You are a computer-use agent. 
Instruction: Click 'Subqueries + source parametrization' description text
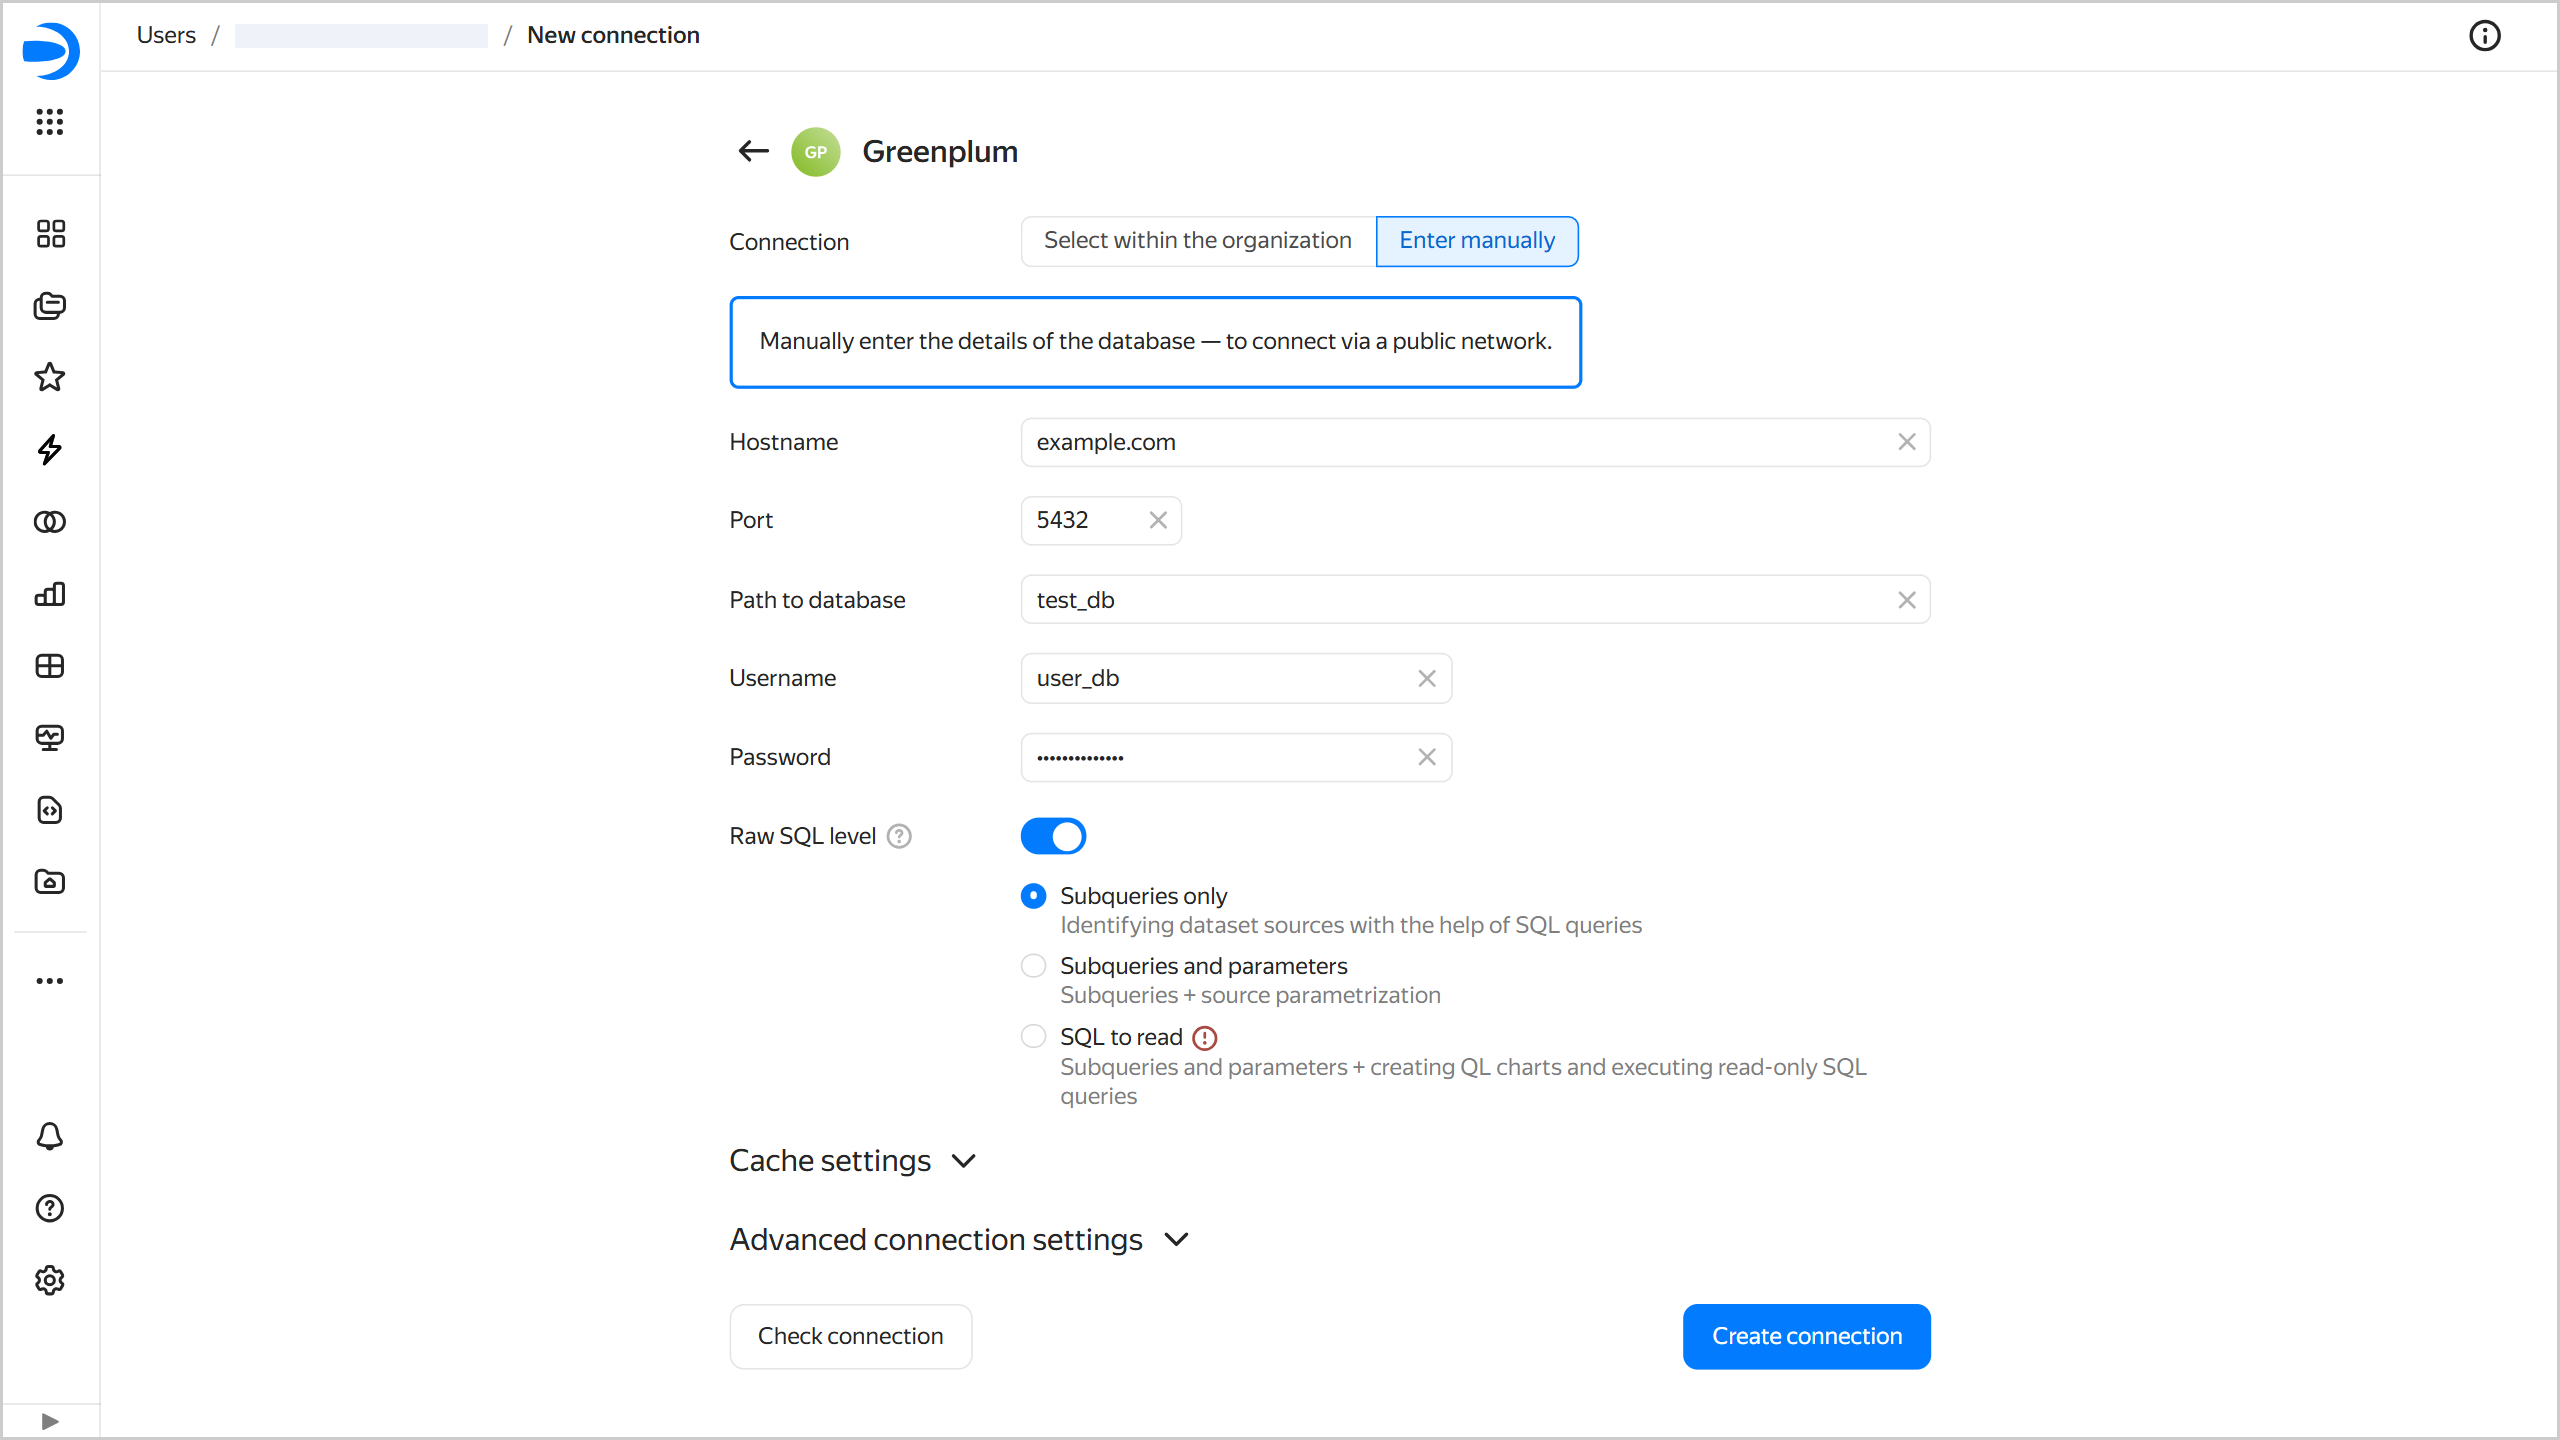click(x=1250, y=995)
